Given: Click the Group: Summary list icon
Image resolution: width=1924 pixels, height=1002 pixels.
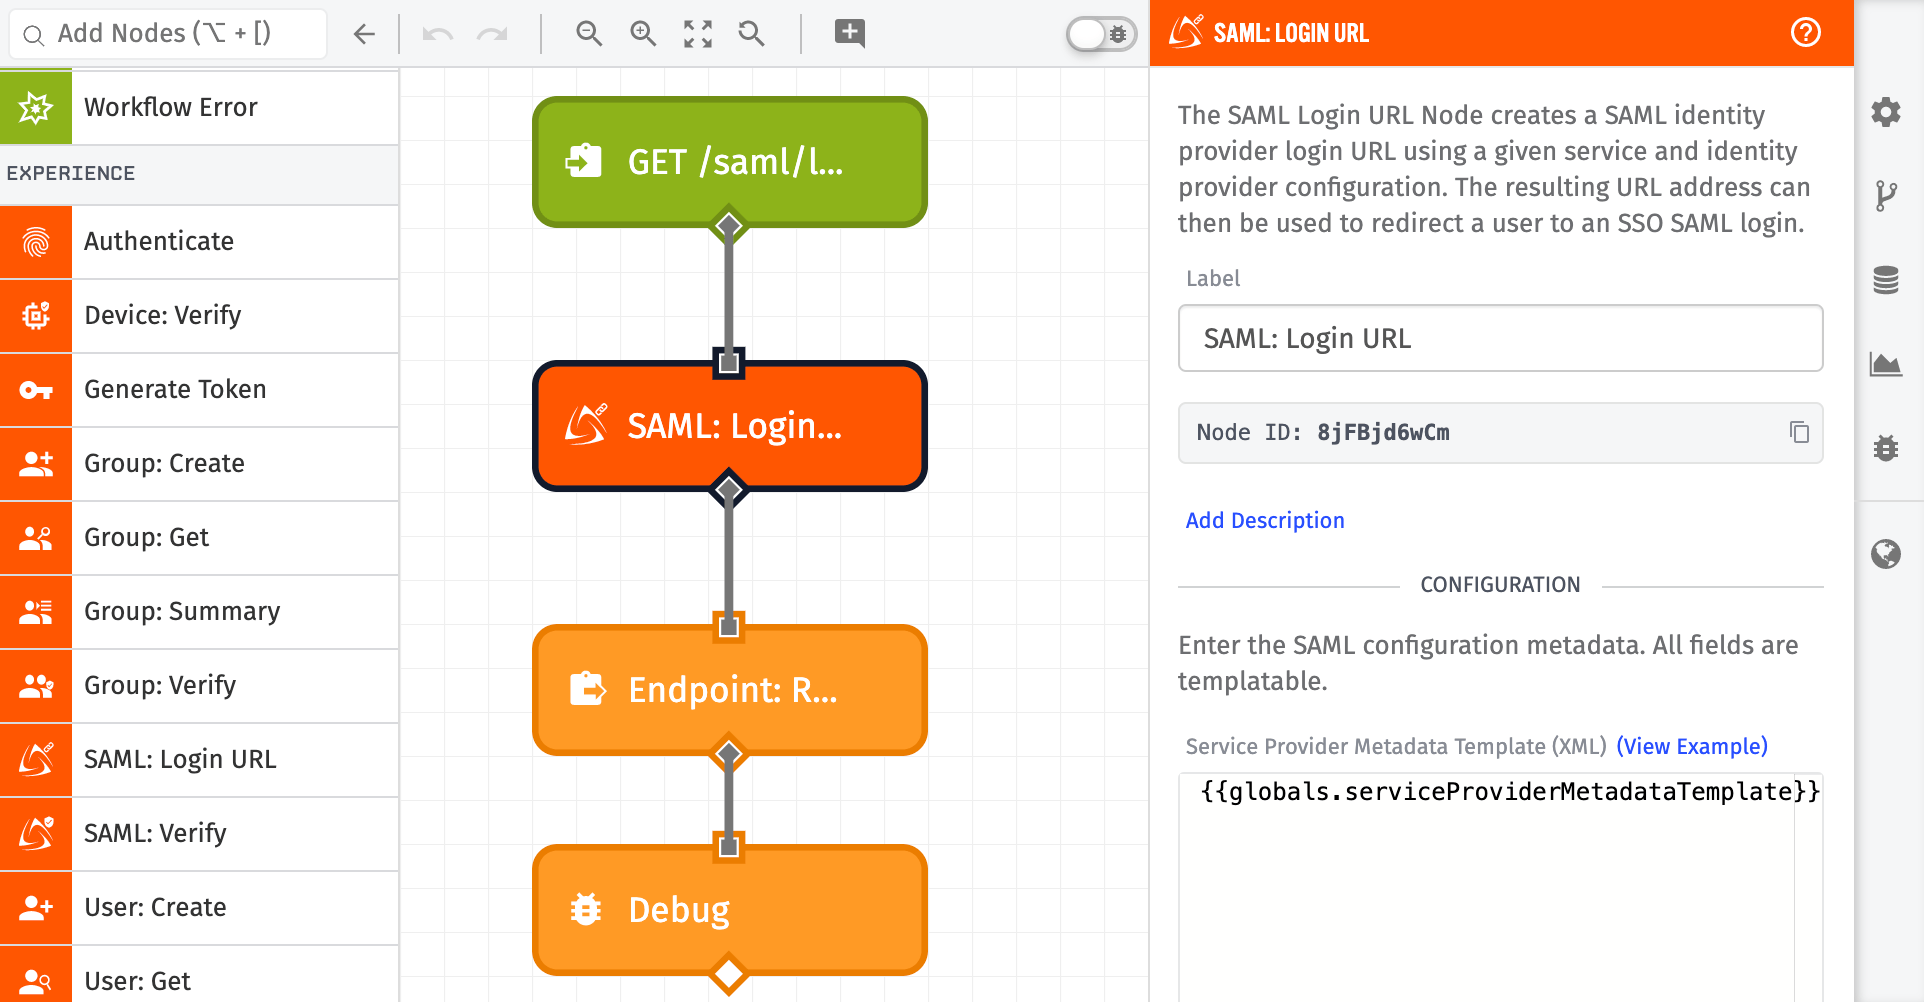Looking at the screenshot, I should [x=36, y=611].
